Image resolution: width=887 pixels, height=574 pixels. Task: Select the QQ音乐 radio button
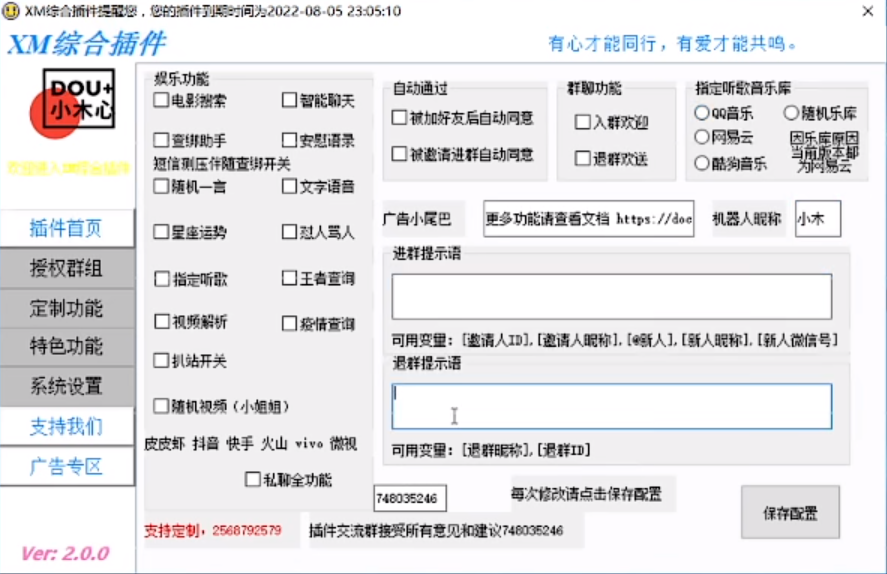[702, 113]
